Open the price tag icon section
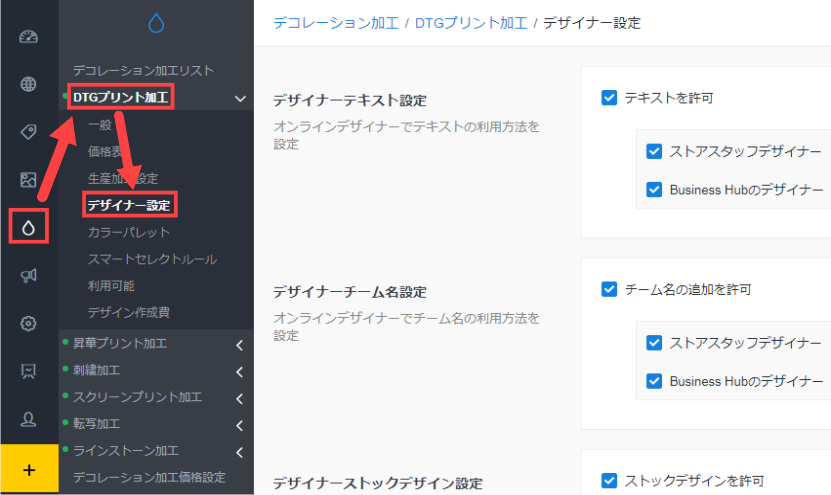831x495 pixels. click(x=28, y=132)
